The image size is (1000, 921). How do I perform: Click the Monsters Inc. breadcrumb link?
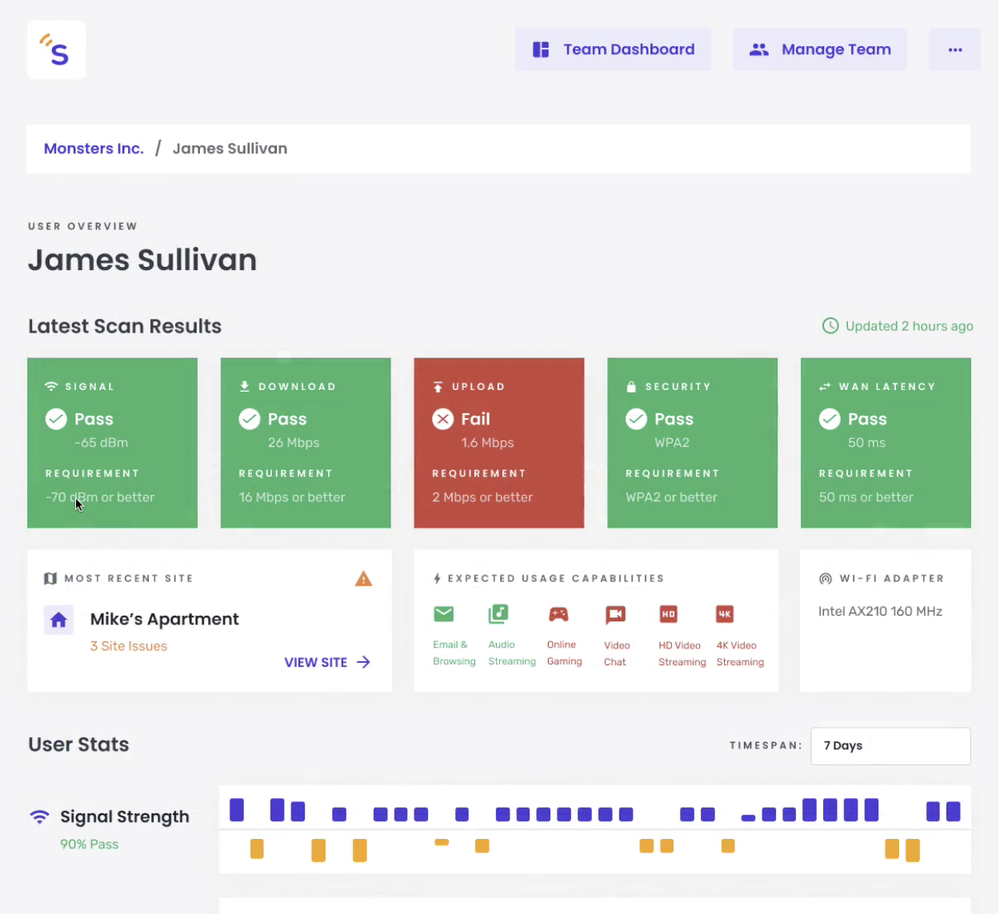(x=93, y=148)
